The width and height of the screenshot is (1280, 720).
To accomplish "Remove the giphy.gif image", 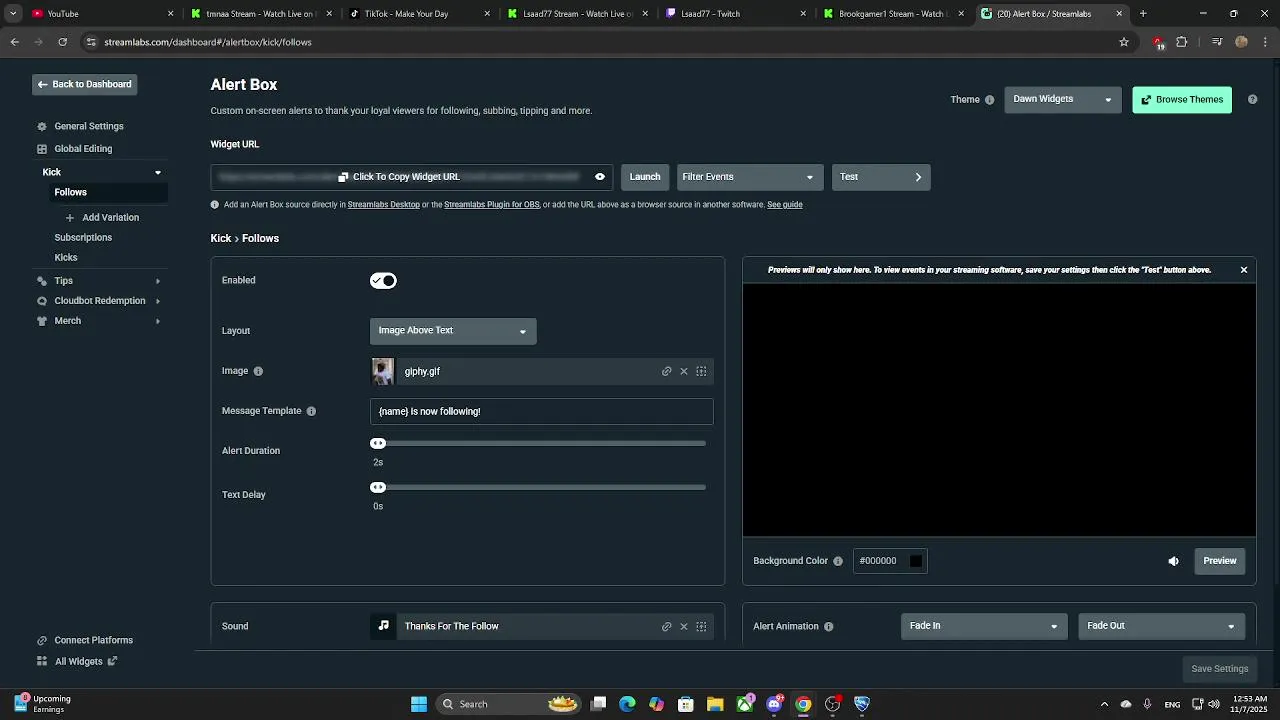I will tap(684, 372).
